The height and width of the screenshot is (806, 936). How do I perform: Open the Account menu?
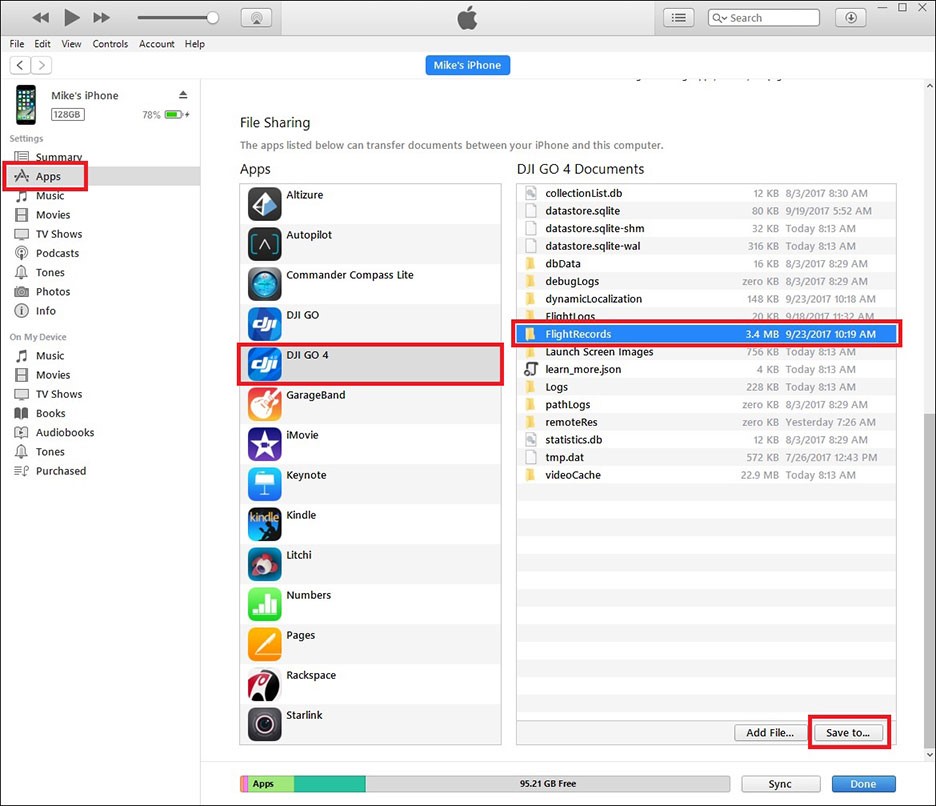pos(157,44)
